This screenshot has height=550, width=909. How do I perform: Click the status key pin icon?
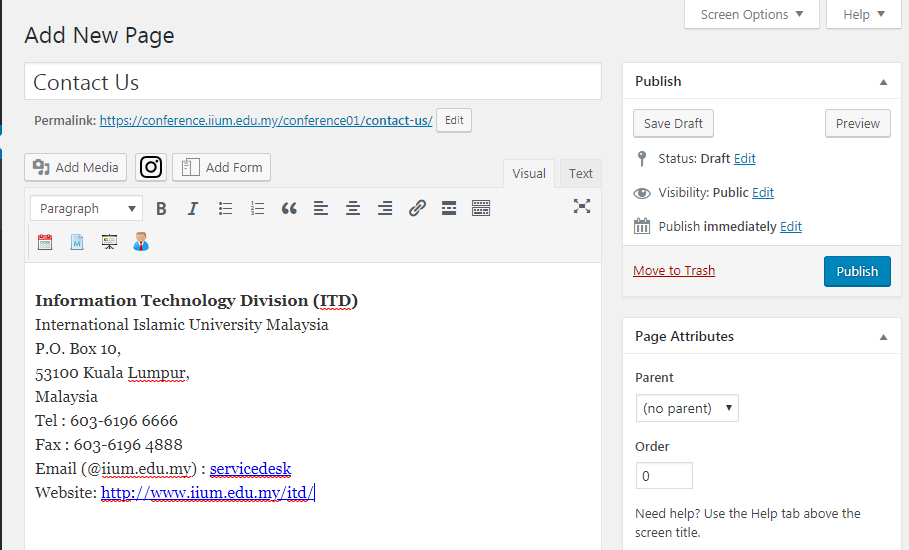tap(641, 159)
